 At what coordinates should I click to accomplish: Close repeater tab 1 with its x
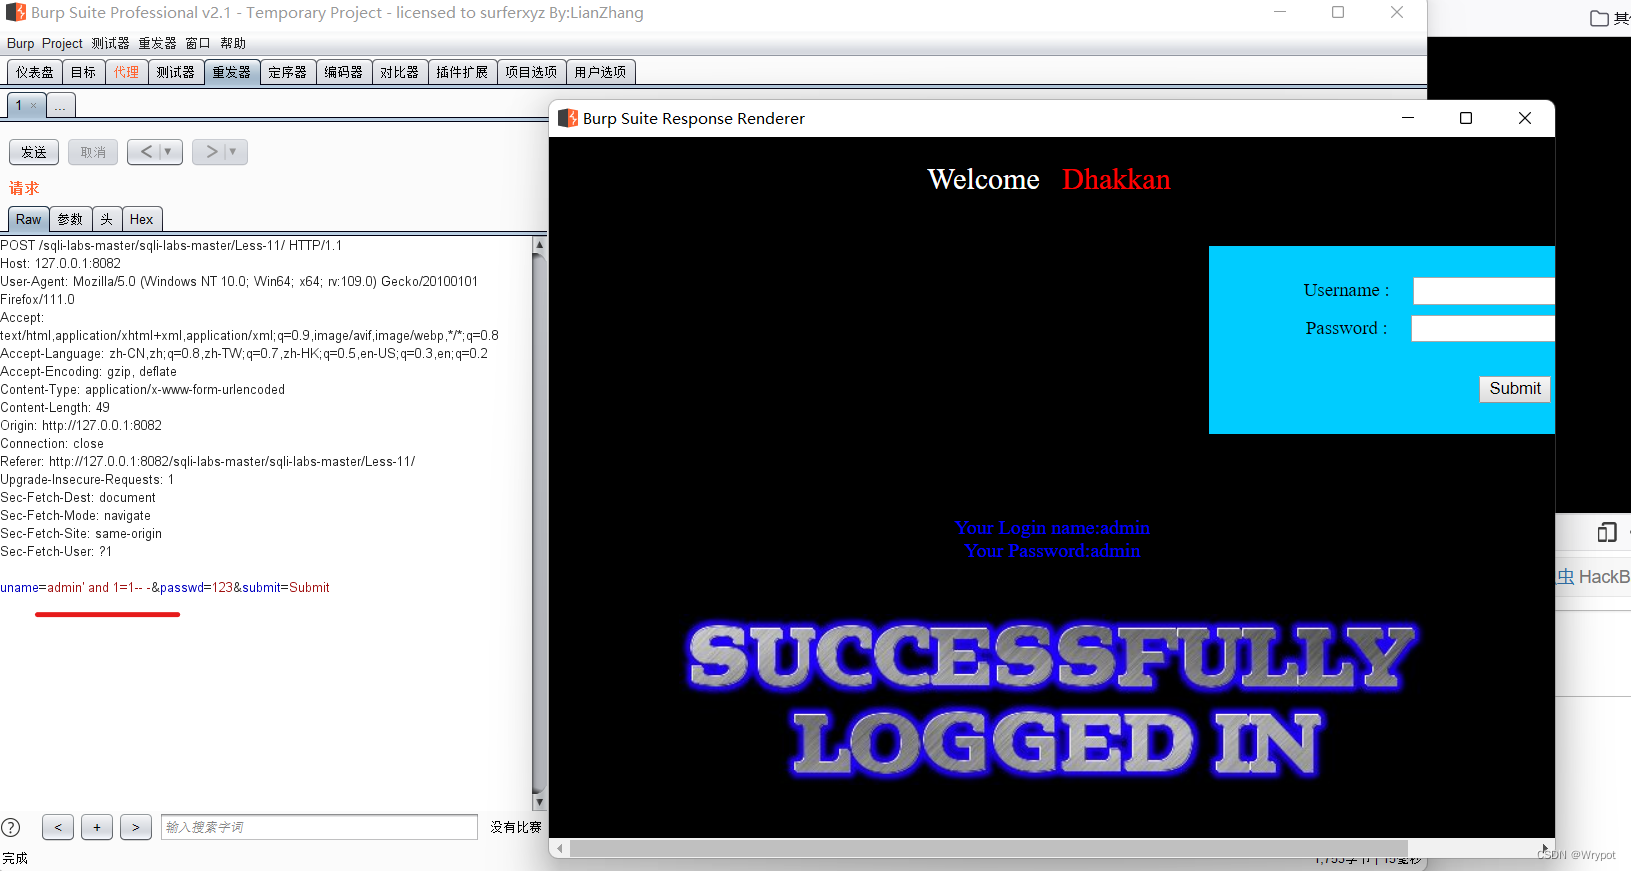(x=34, y=105)
